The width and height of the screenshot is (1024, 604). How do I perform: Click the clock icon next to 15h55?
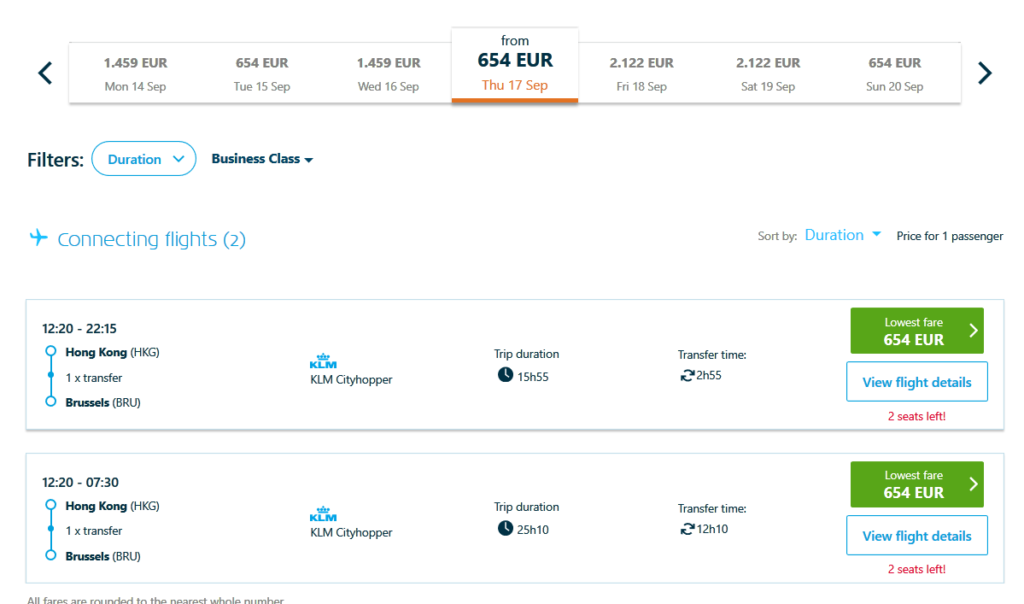(x=505, y=375)
